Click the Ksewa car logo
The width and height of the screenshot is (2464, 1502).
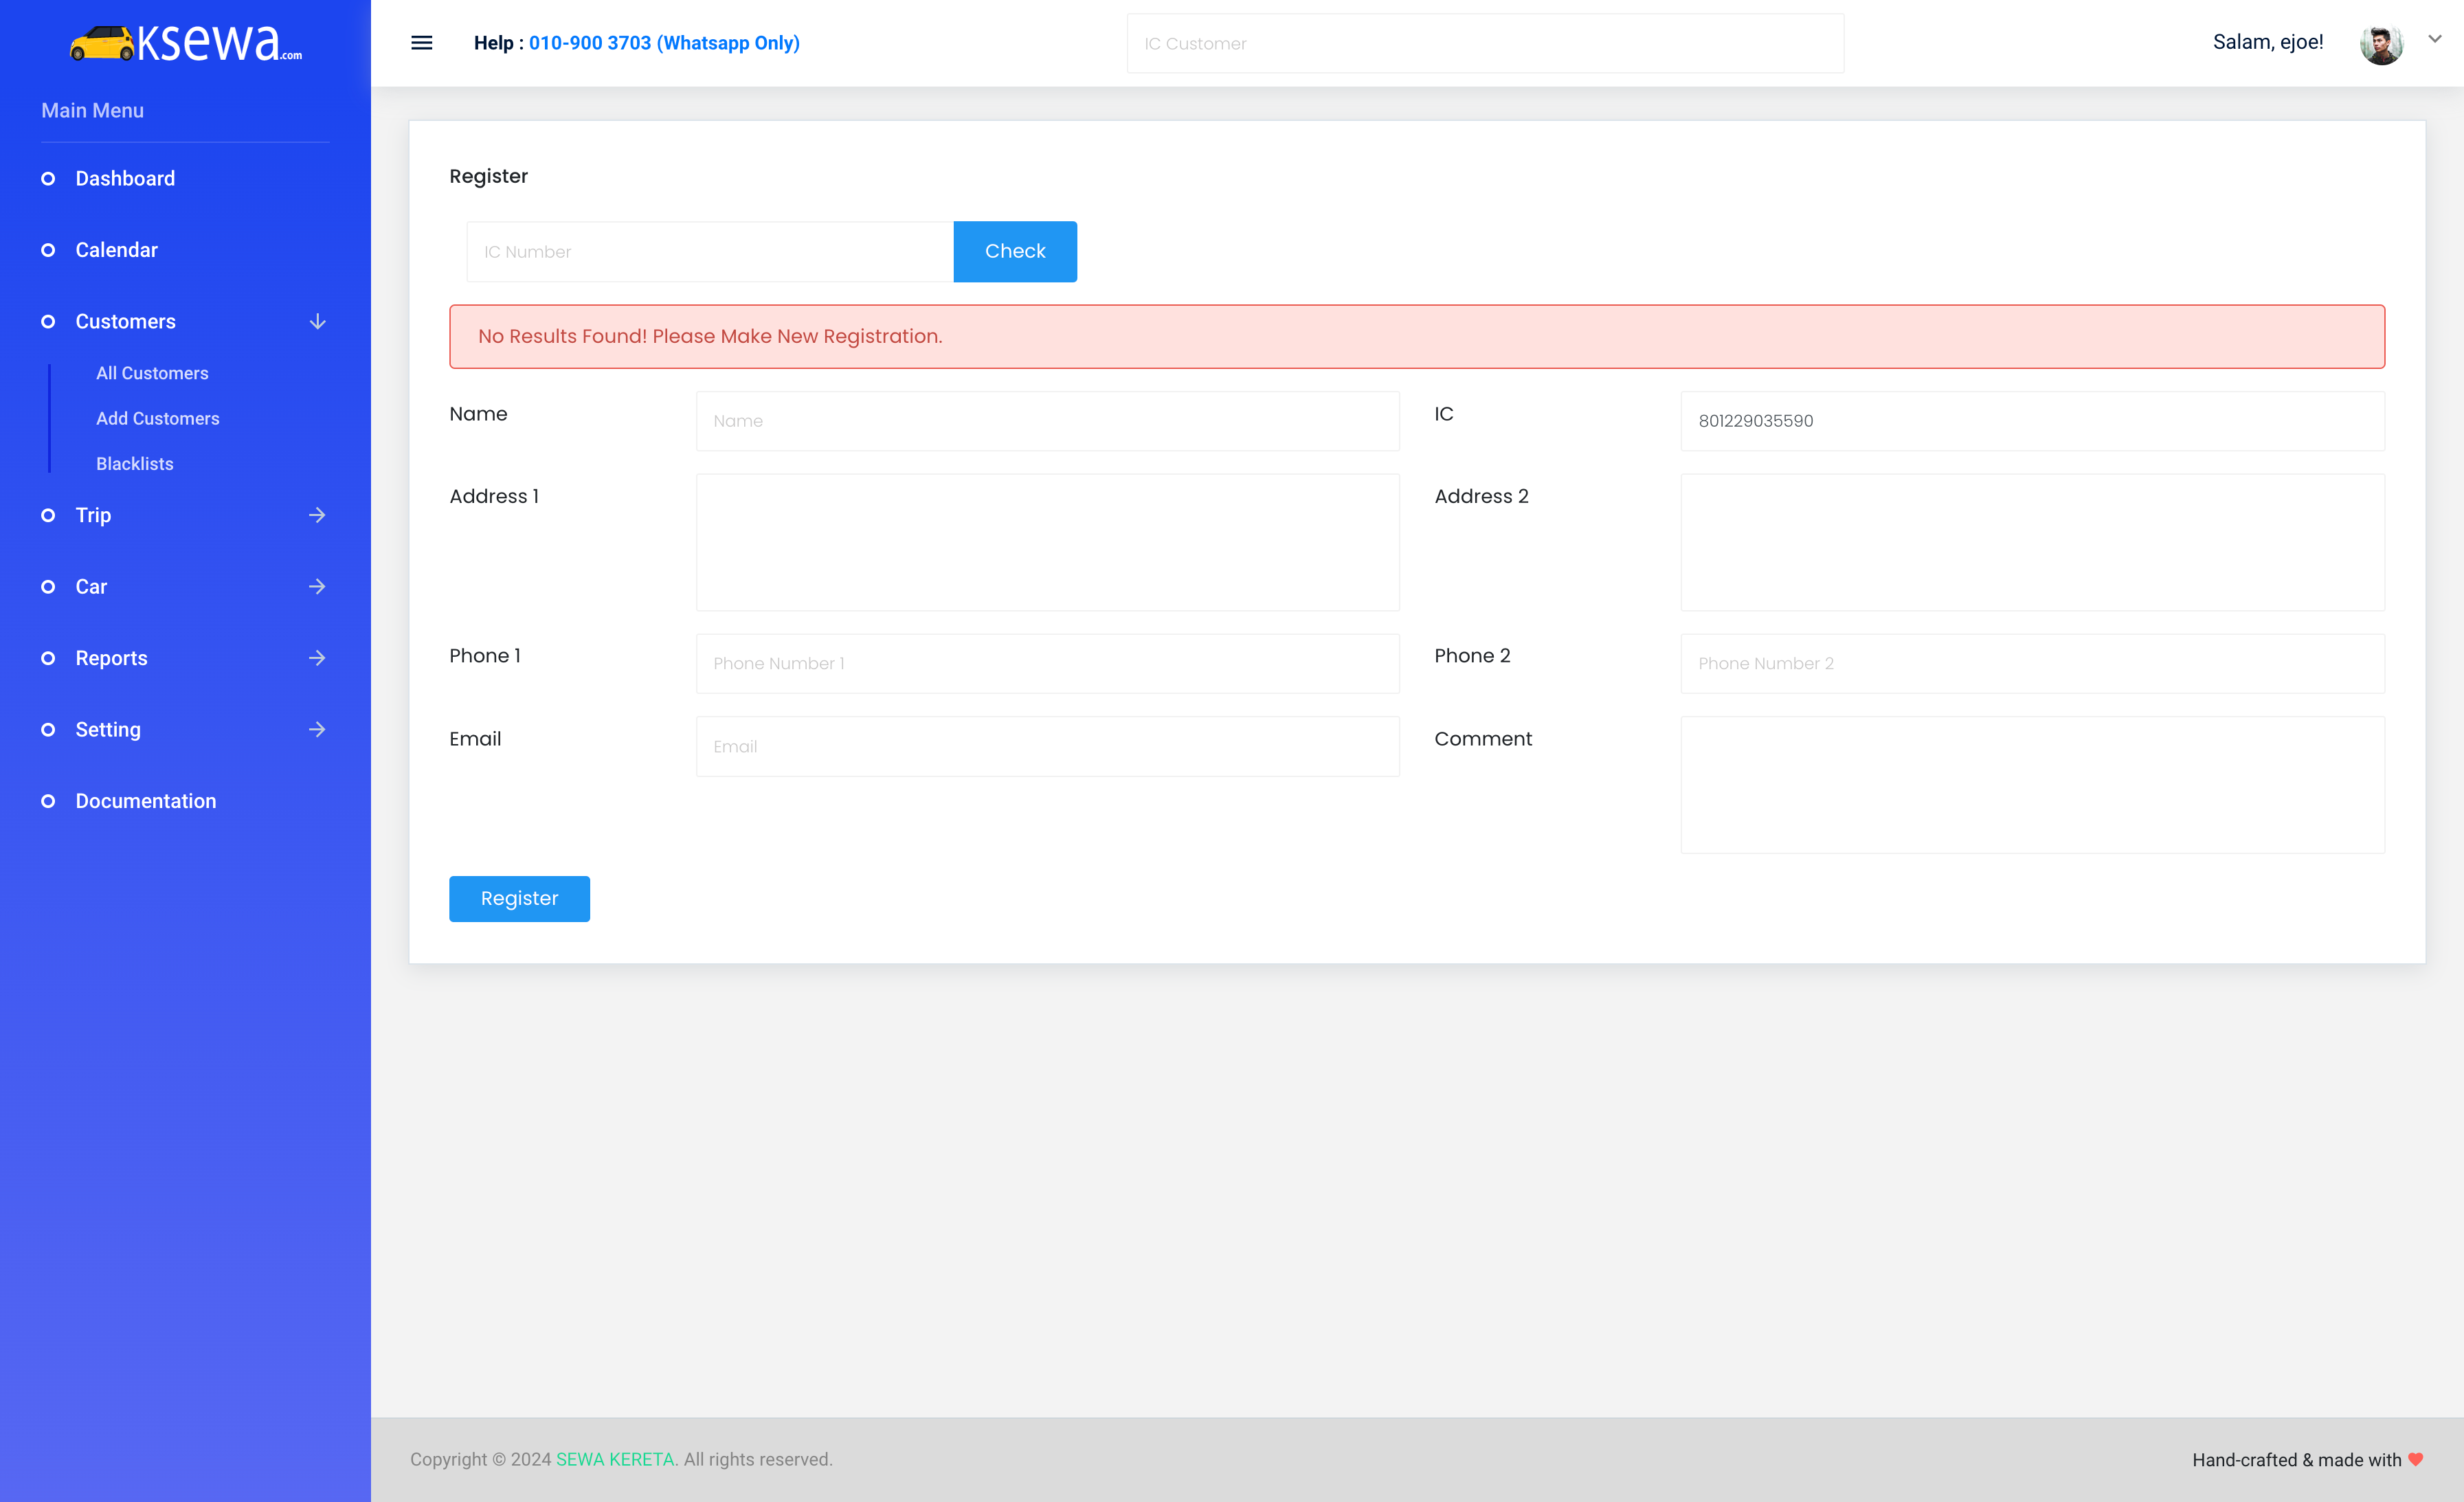coord(186,43)
